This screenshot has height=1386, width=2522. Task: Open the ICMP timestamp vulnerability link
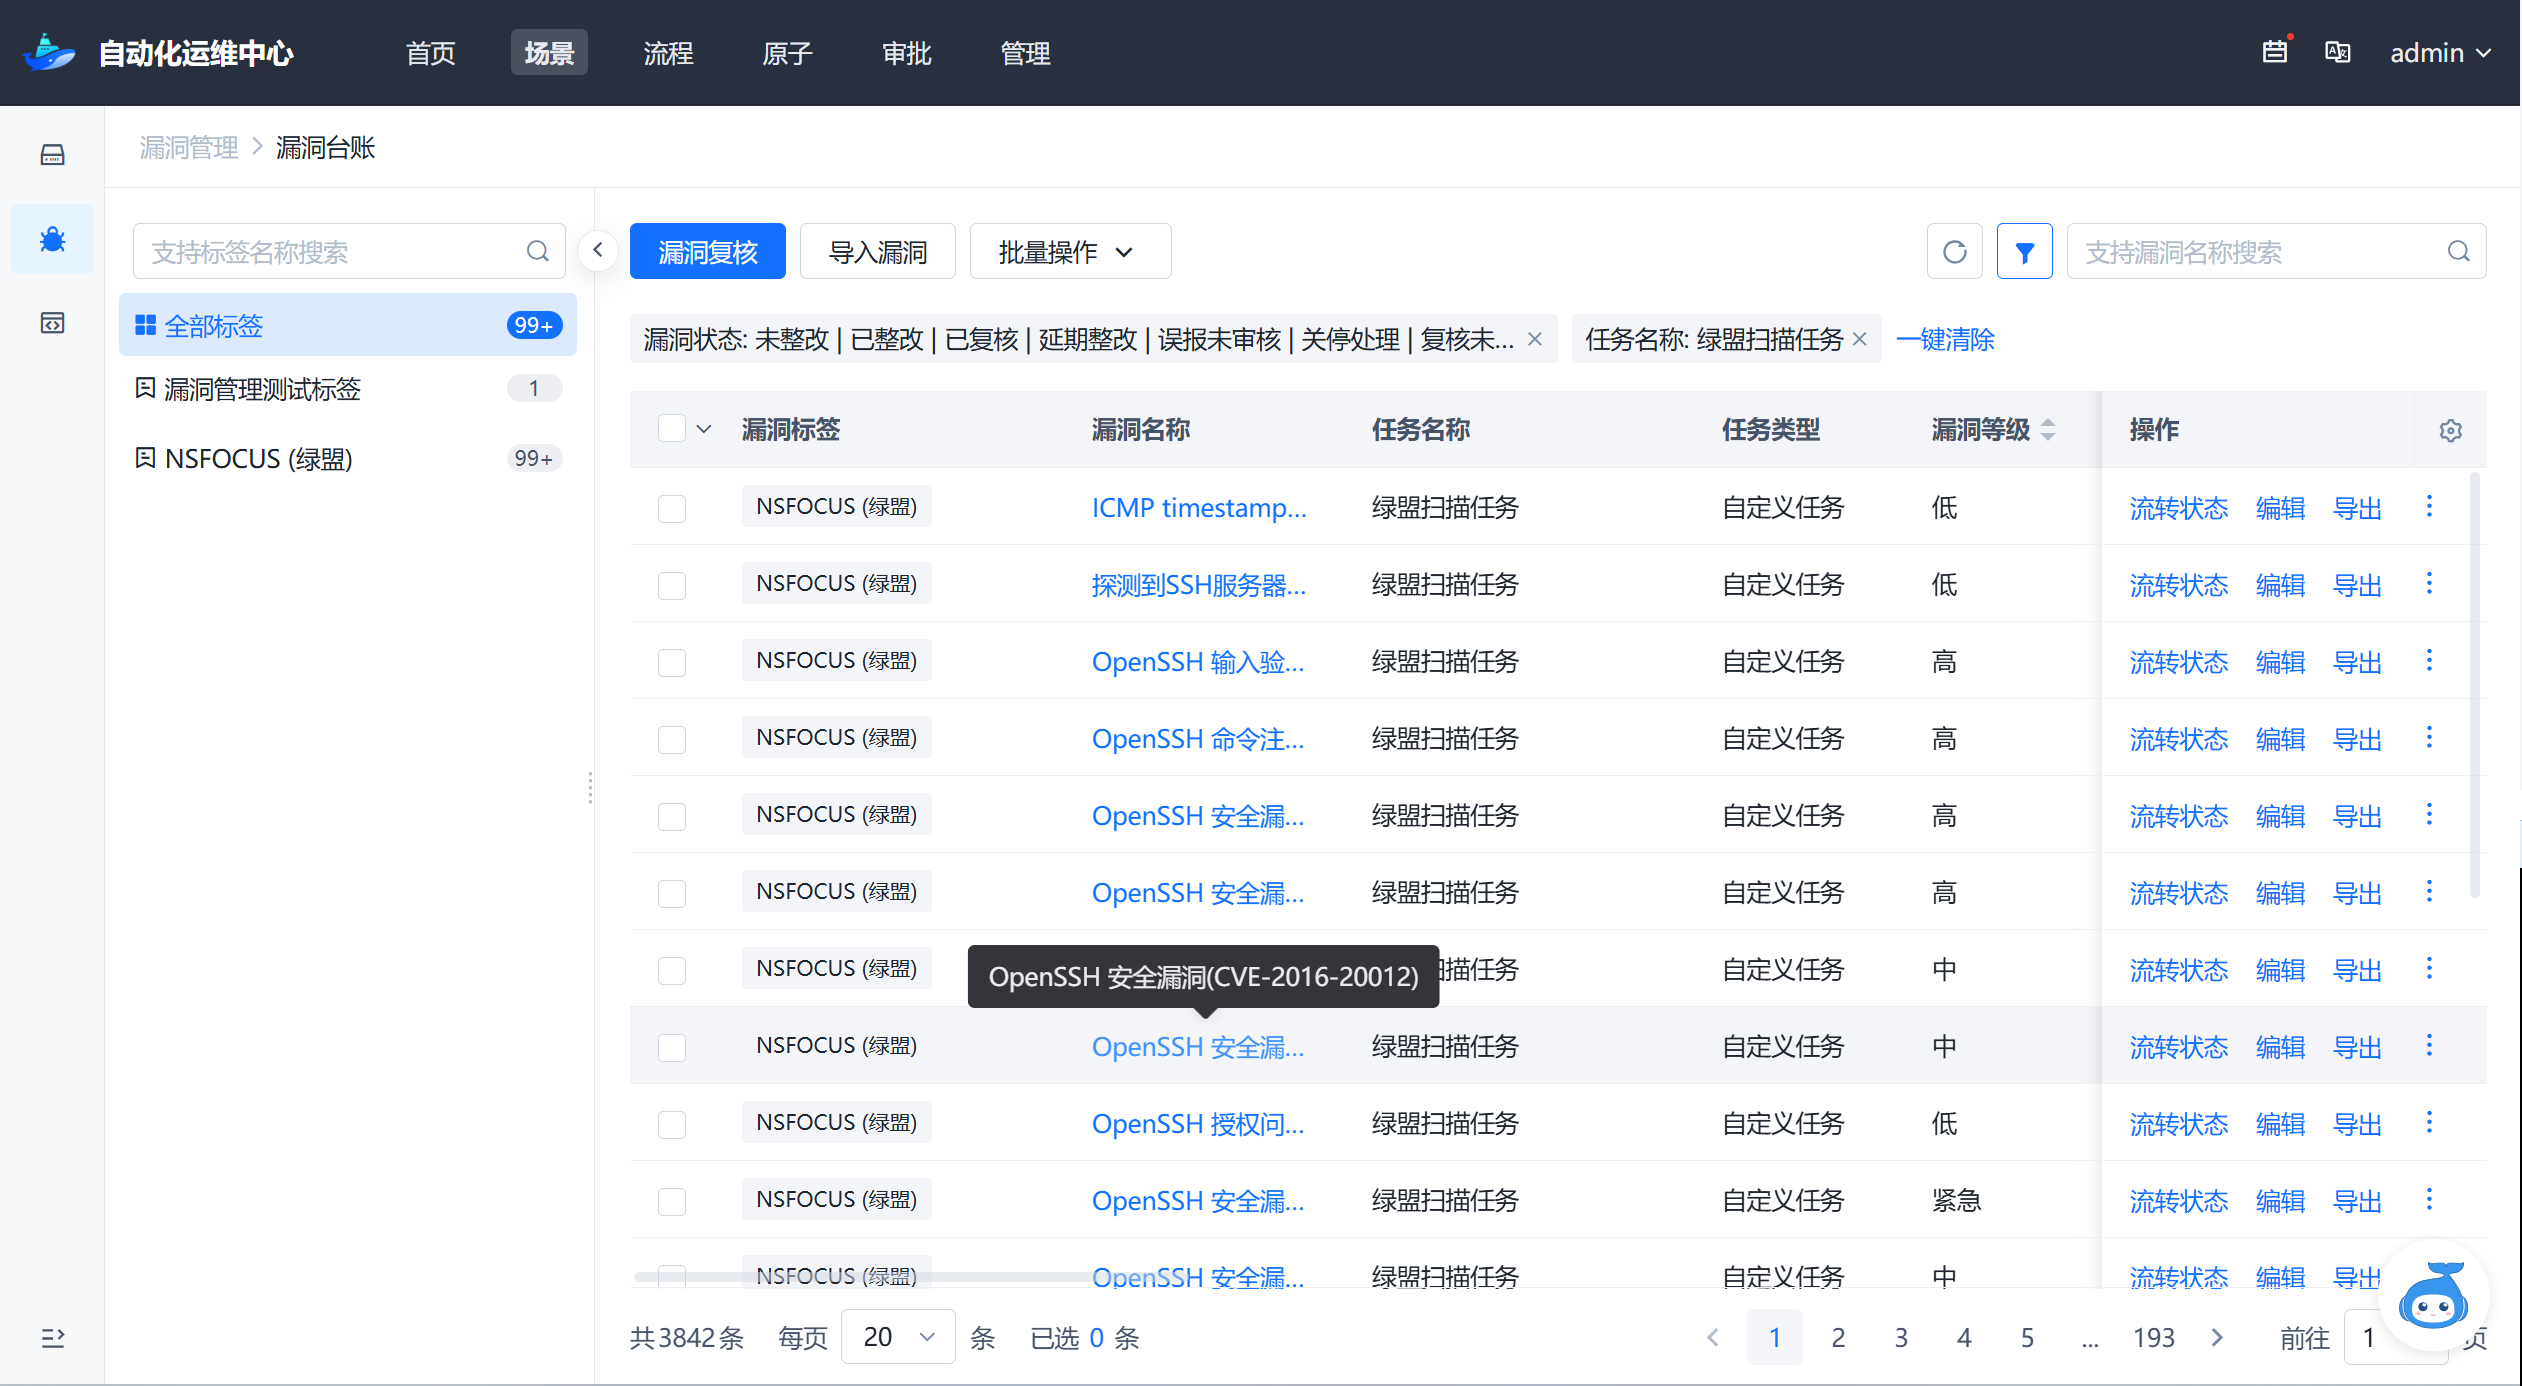click(x=1199, y=508)
